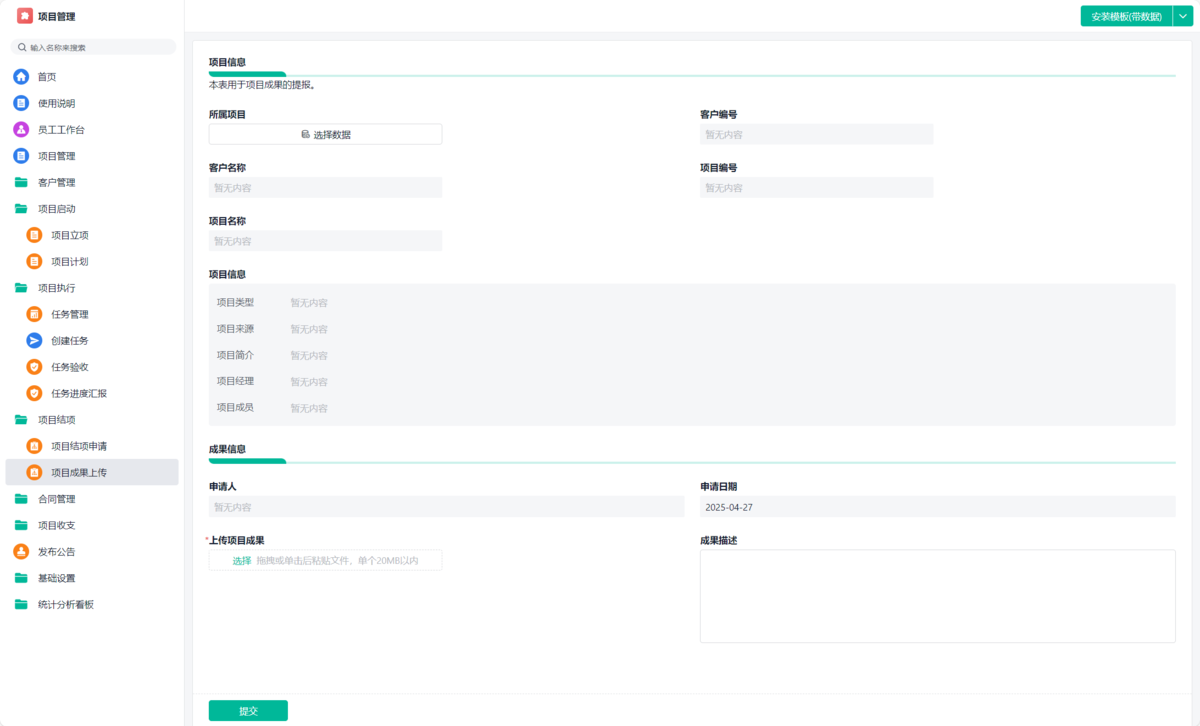Click the 任务进度汇报 sidebar entry
The width and height of the screenshot is (1200, 726).
[92, 393]
